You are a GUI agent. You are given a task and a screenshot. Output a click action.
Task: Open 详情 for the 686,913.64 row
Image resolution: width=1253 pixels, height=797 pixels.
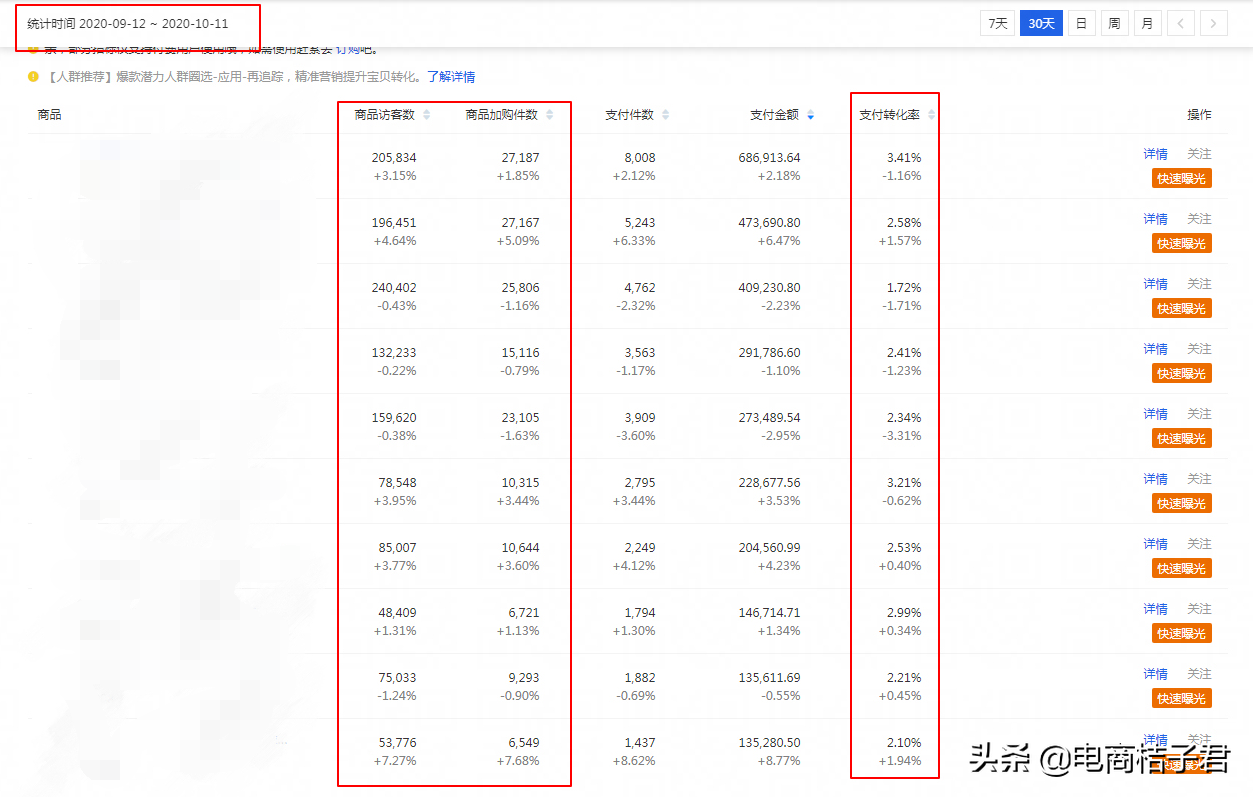[1156, 154]
